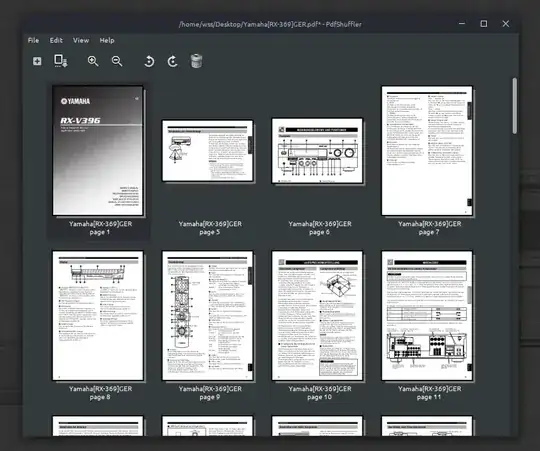This screenshot has width=540, height=451.
Task: Open the Edit menu
Action: tap(56, 40)
